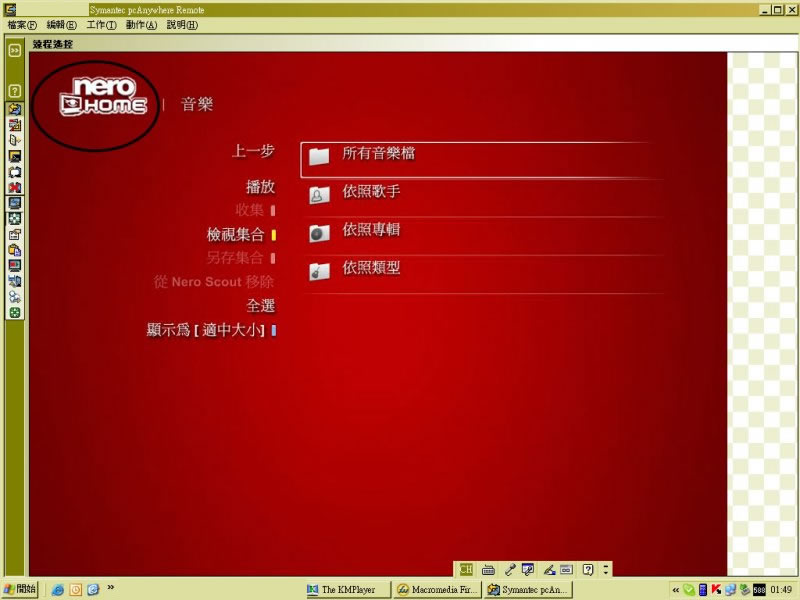
Task: Open the 依照專輯 folder
Action: coord(482,234)
